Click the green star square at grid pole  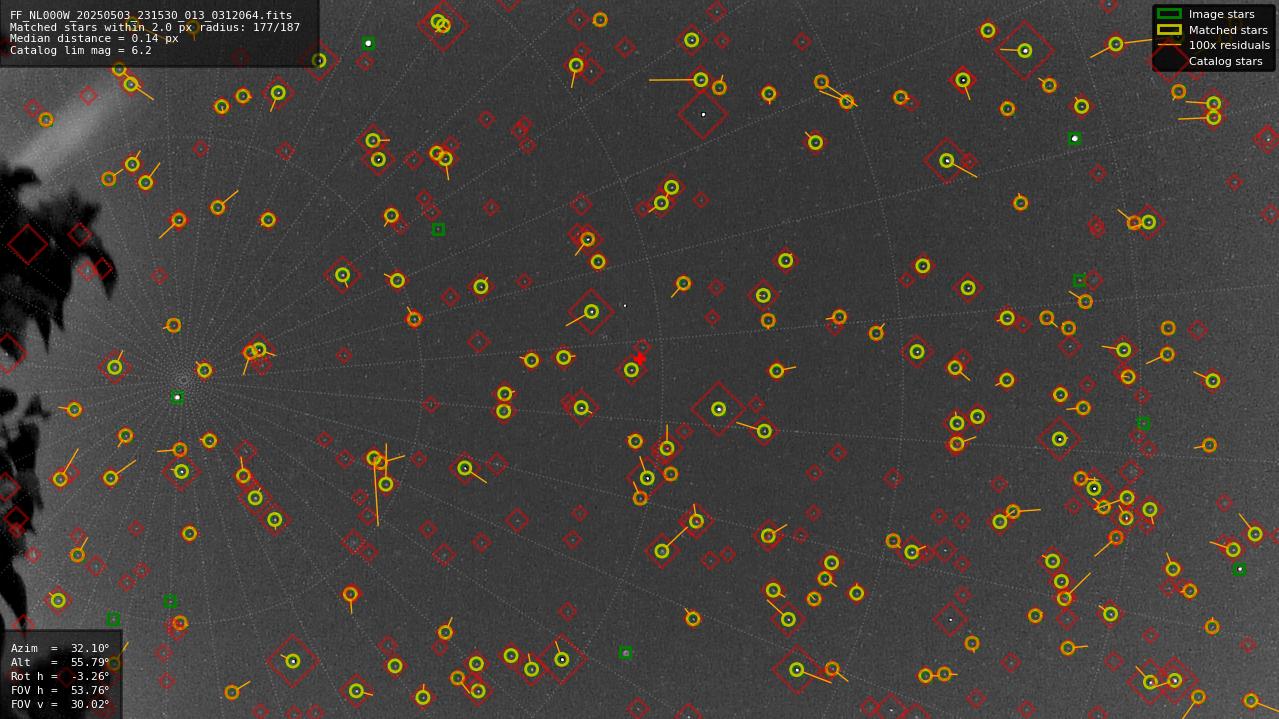click(177, 397)
